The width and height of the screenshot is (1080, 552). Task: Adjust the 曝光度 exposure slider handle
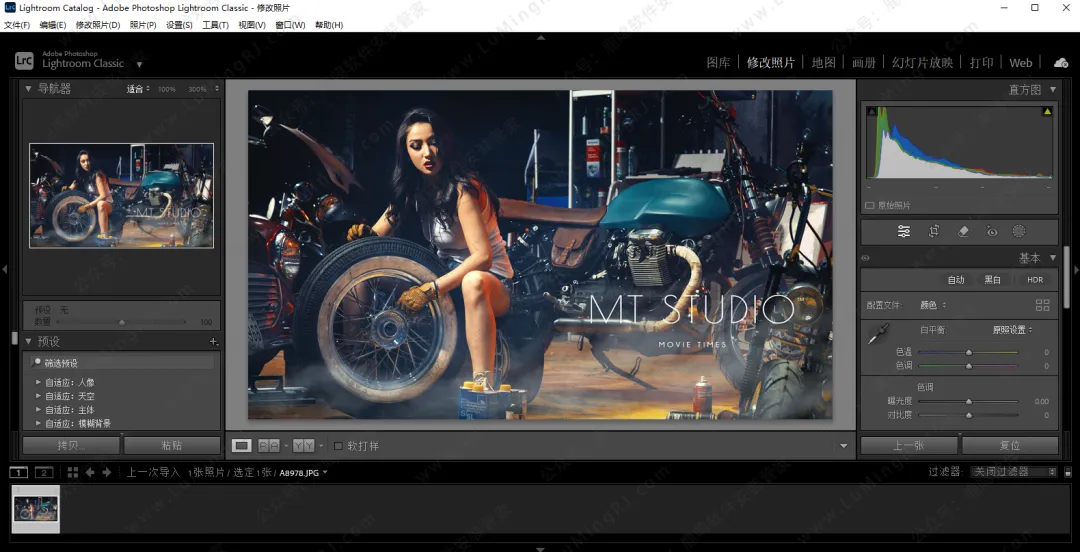(968, 401)
